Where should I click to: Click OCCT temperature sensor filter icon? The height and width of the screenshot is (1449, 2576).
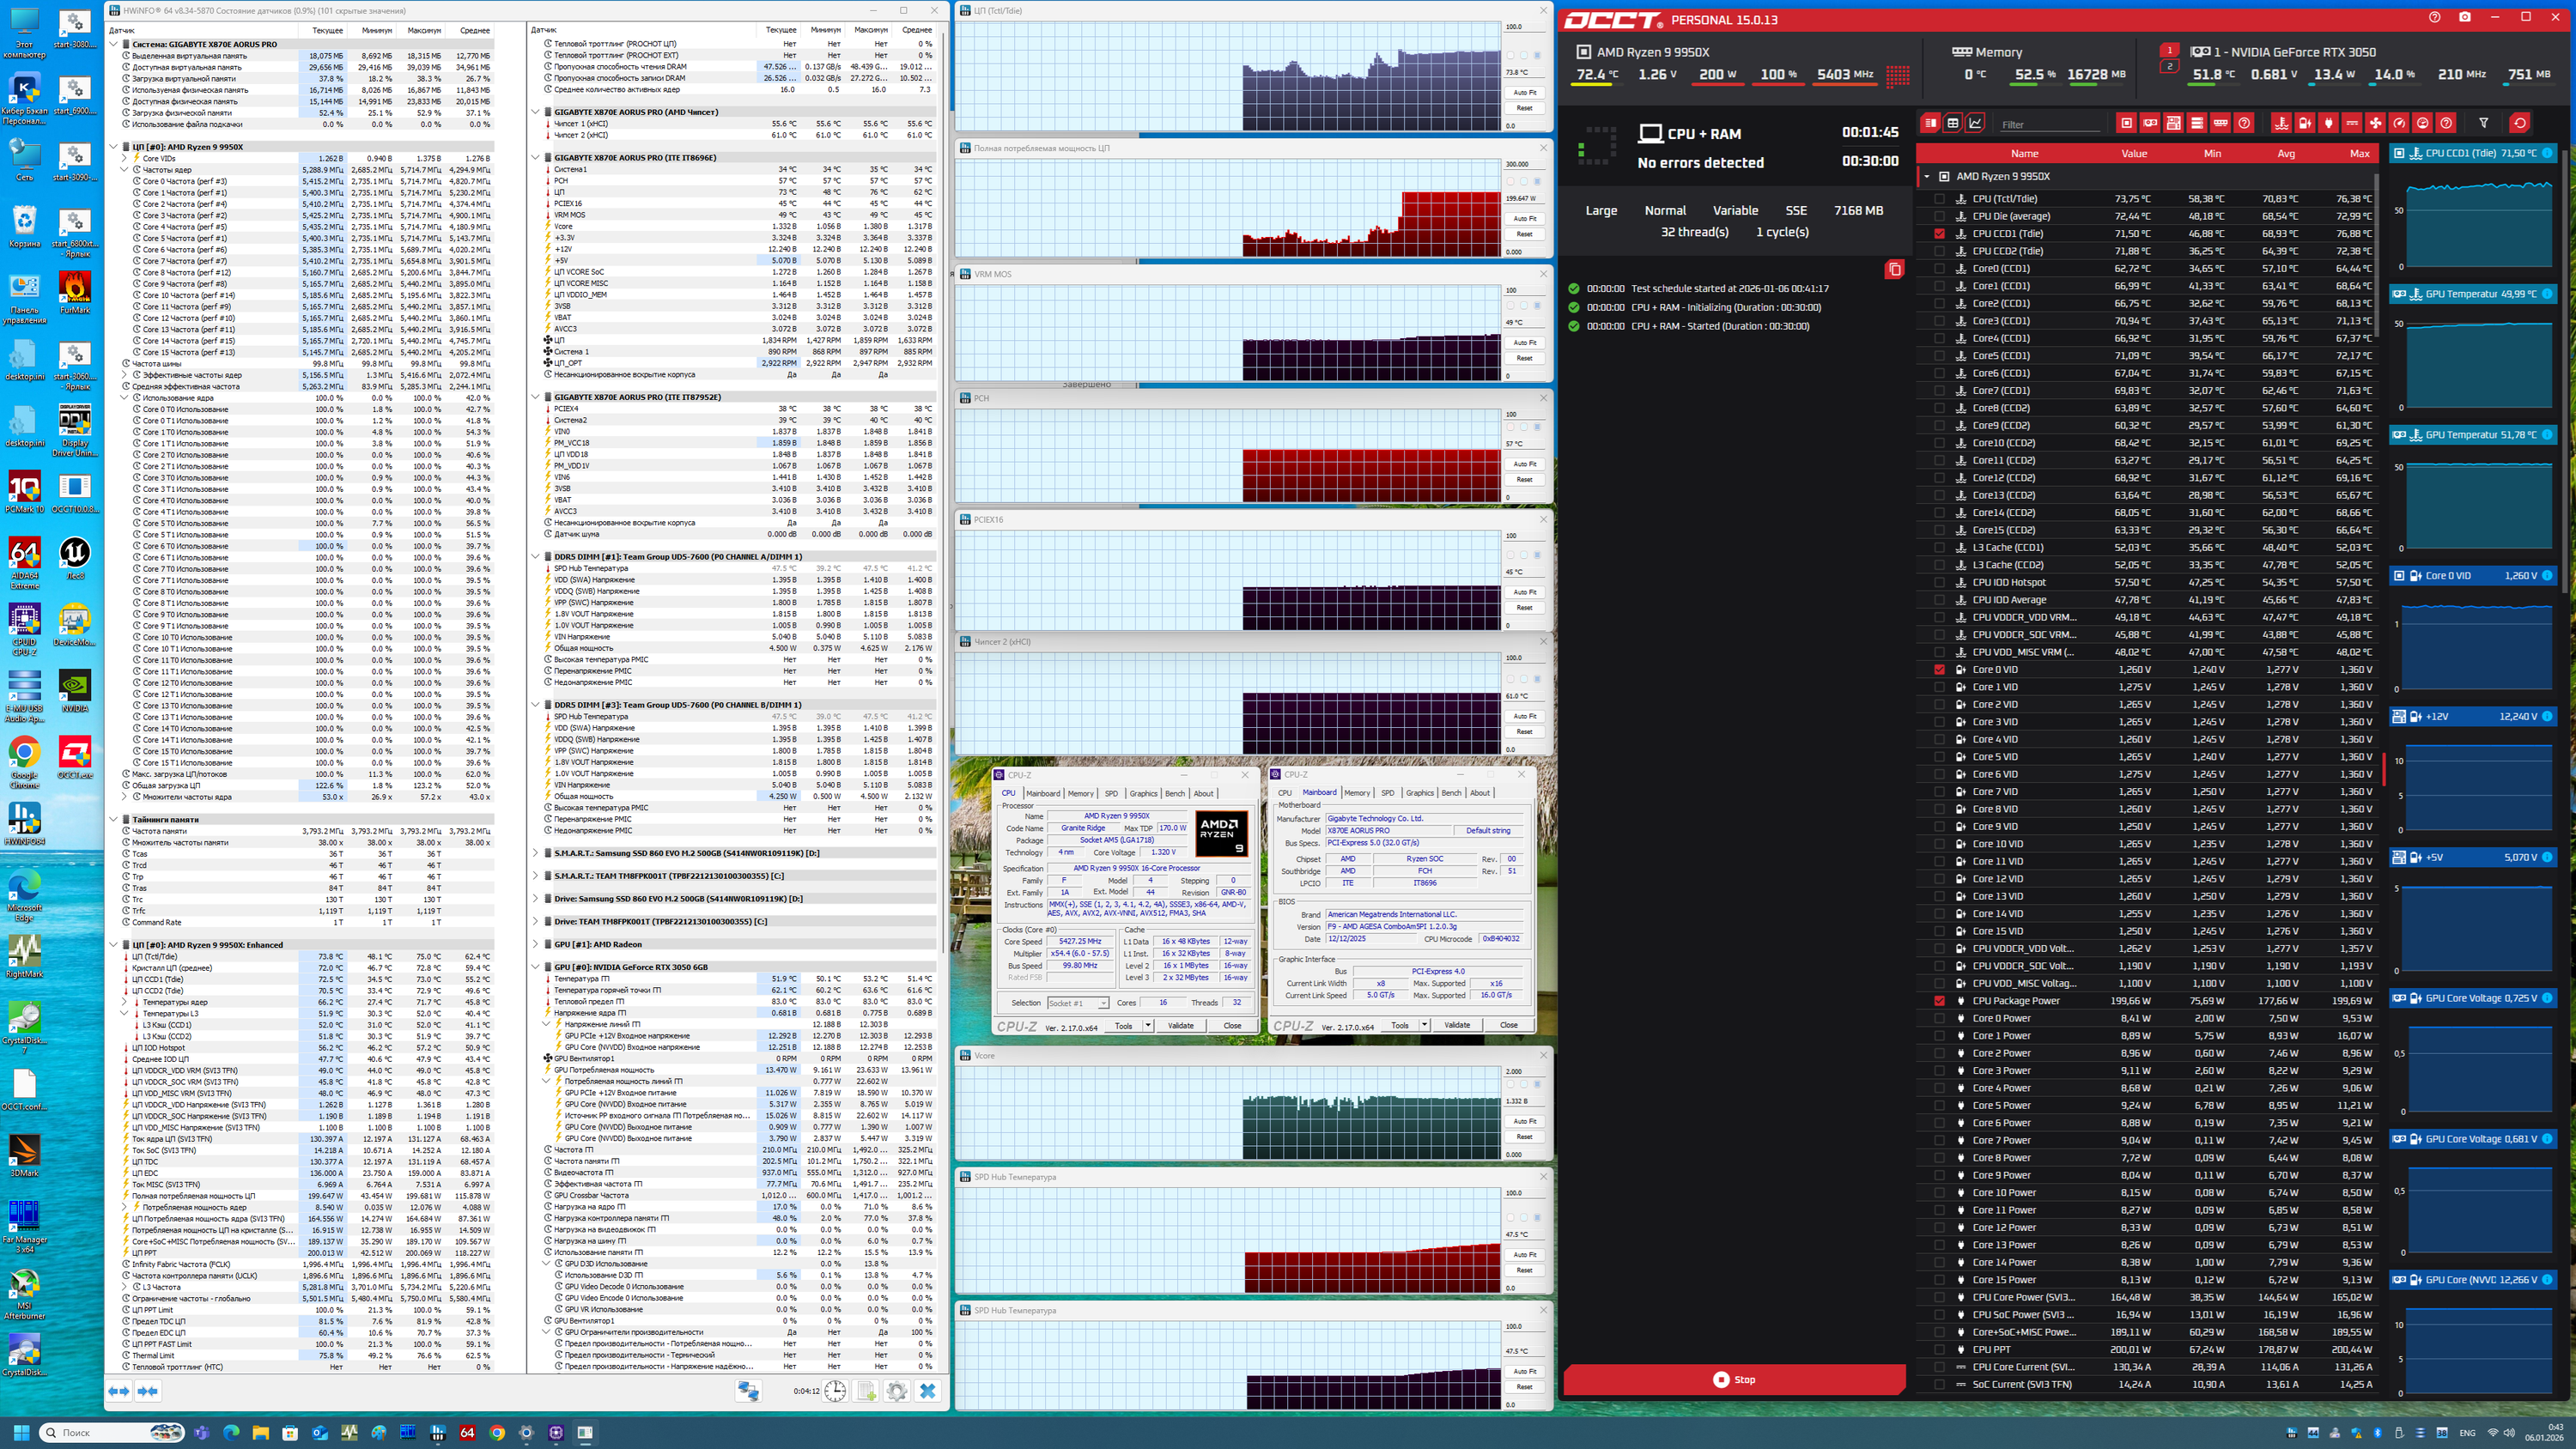pyautogui.click(x=2281, y=123)
